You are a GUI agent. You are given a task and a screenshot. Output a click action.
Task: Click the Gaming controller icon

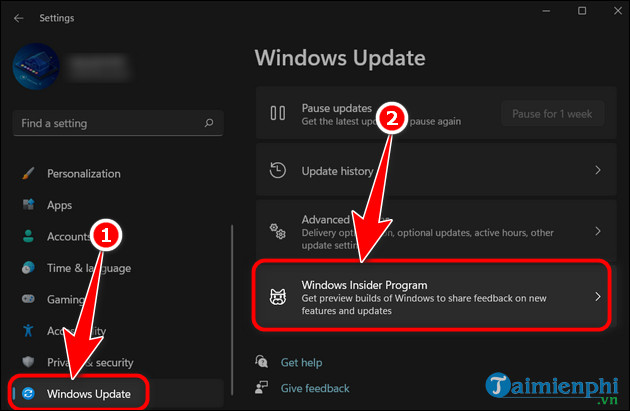pos(28,299)
